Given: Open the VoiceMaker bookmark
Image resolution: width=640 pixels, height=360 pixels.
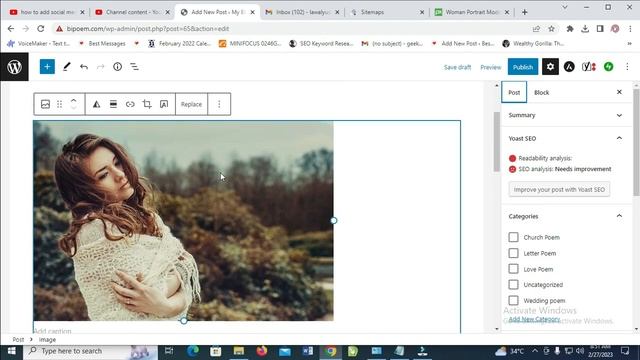Looking at the screenshot, I should point(38,43).
